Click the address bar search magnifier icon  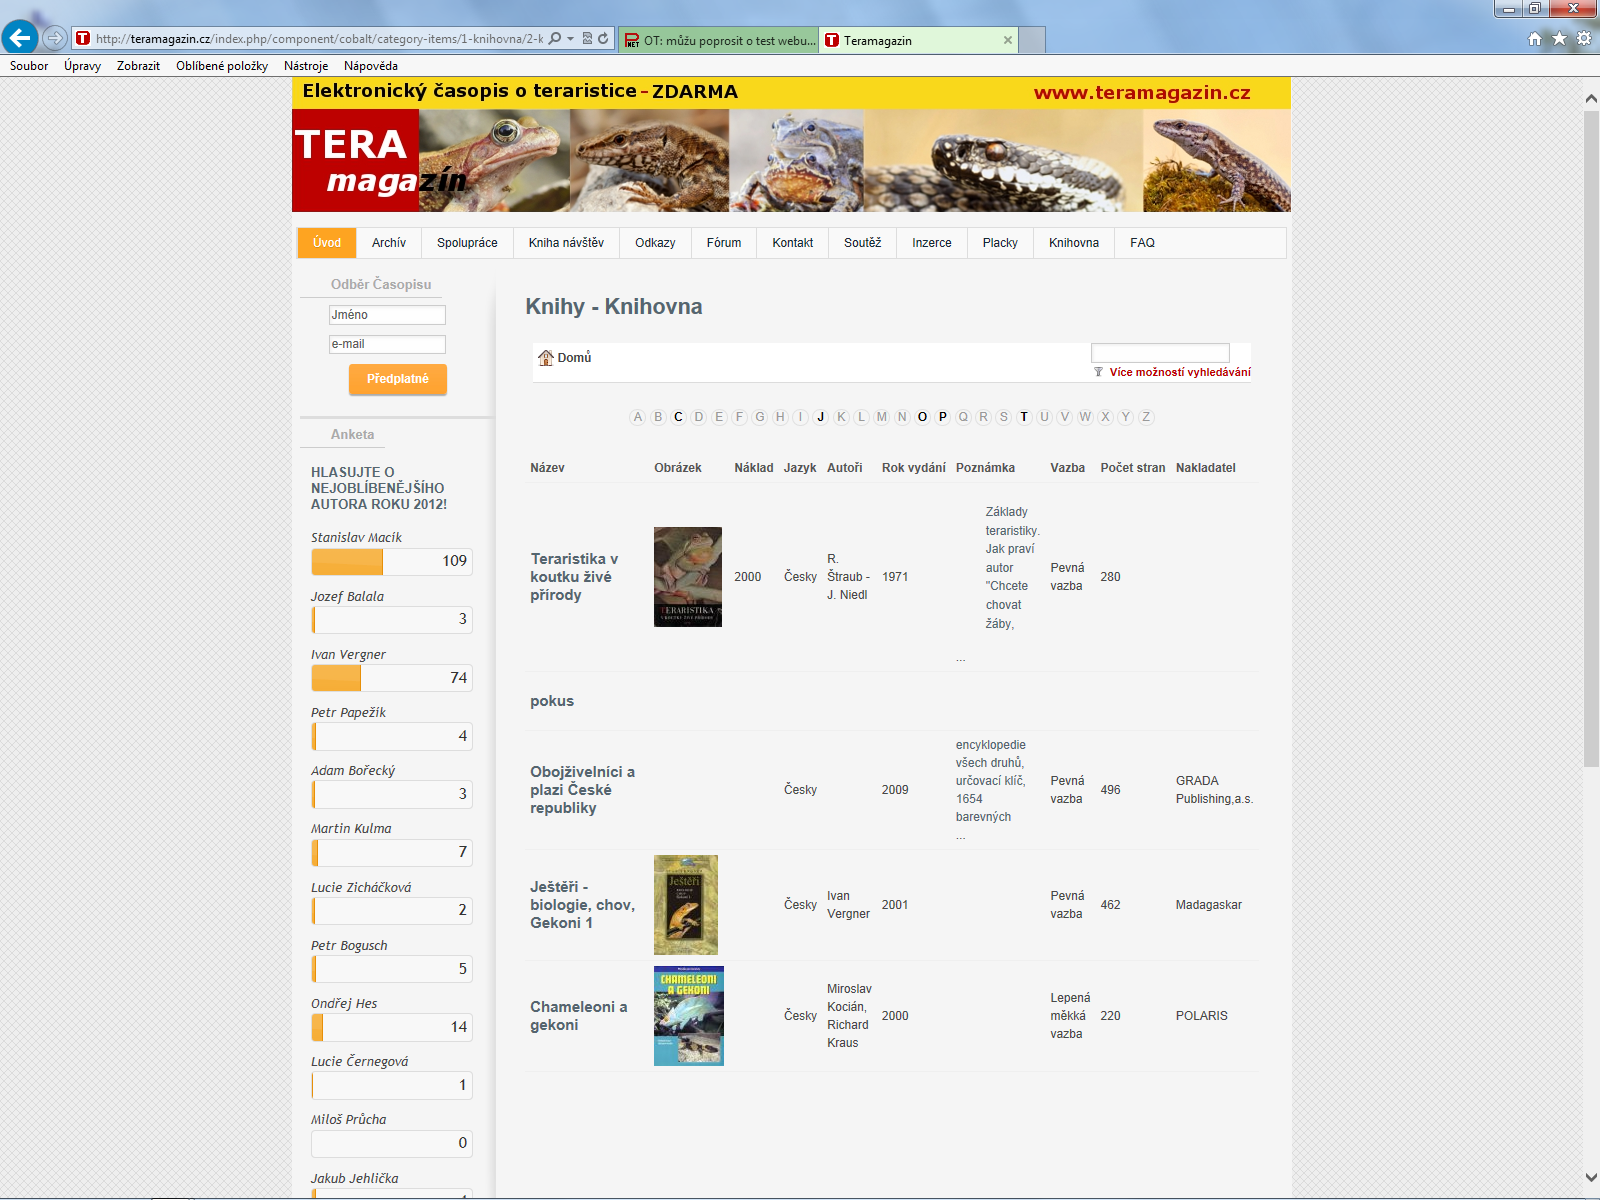click(x=555, y=39)
